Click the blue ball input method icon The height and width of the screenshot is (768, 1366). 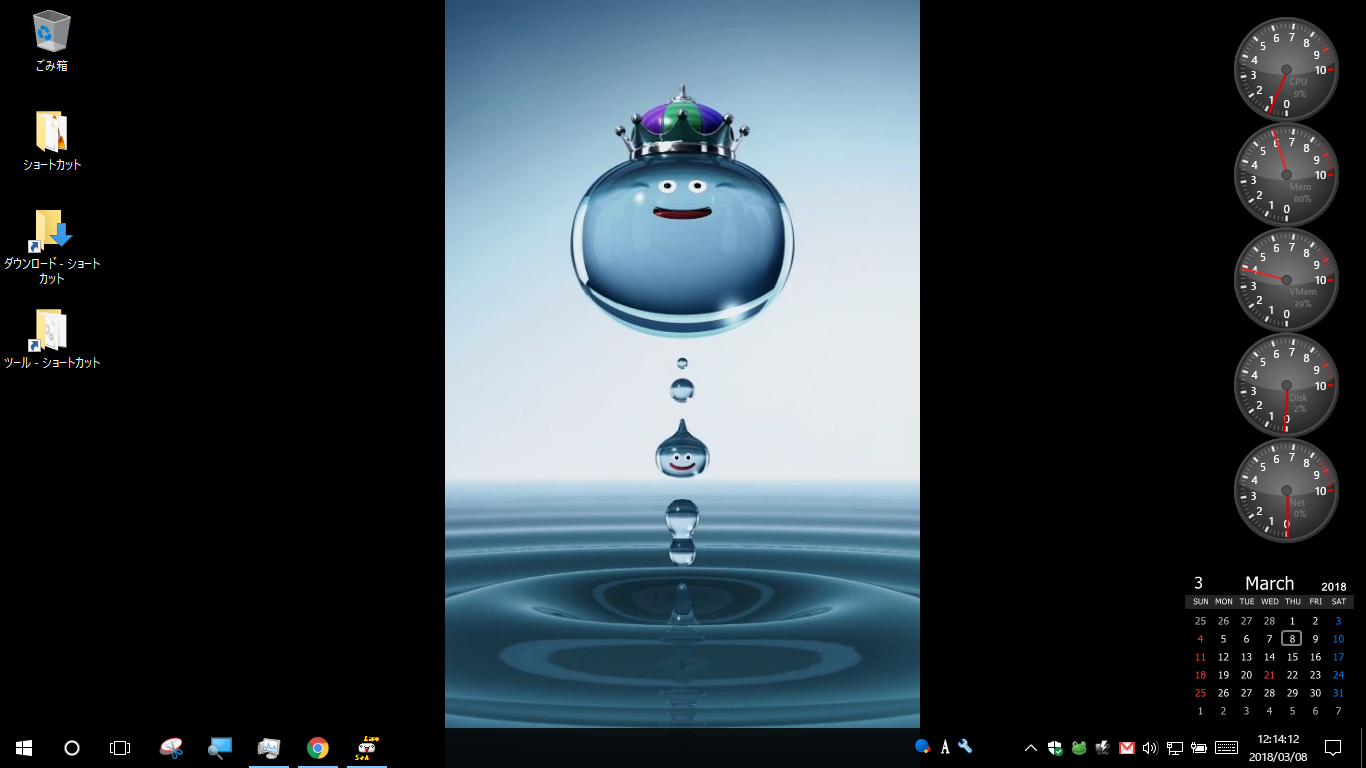(x=923, y=746)
